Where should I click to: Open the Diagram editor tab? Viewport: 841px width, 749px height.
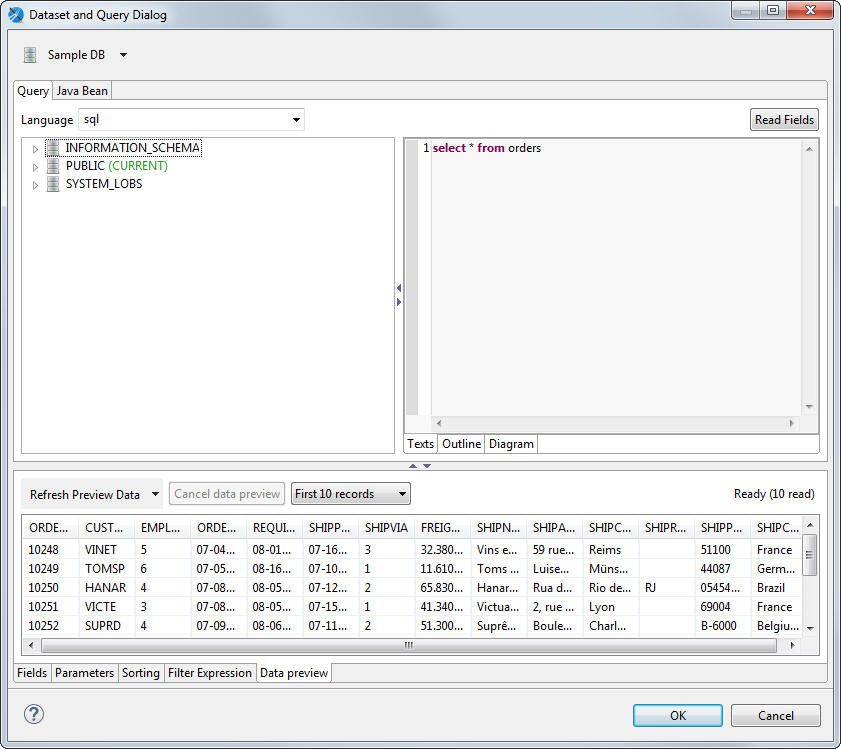[x=511, y=444]
